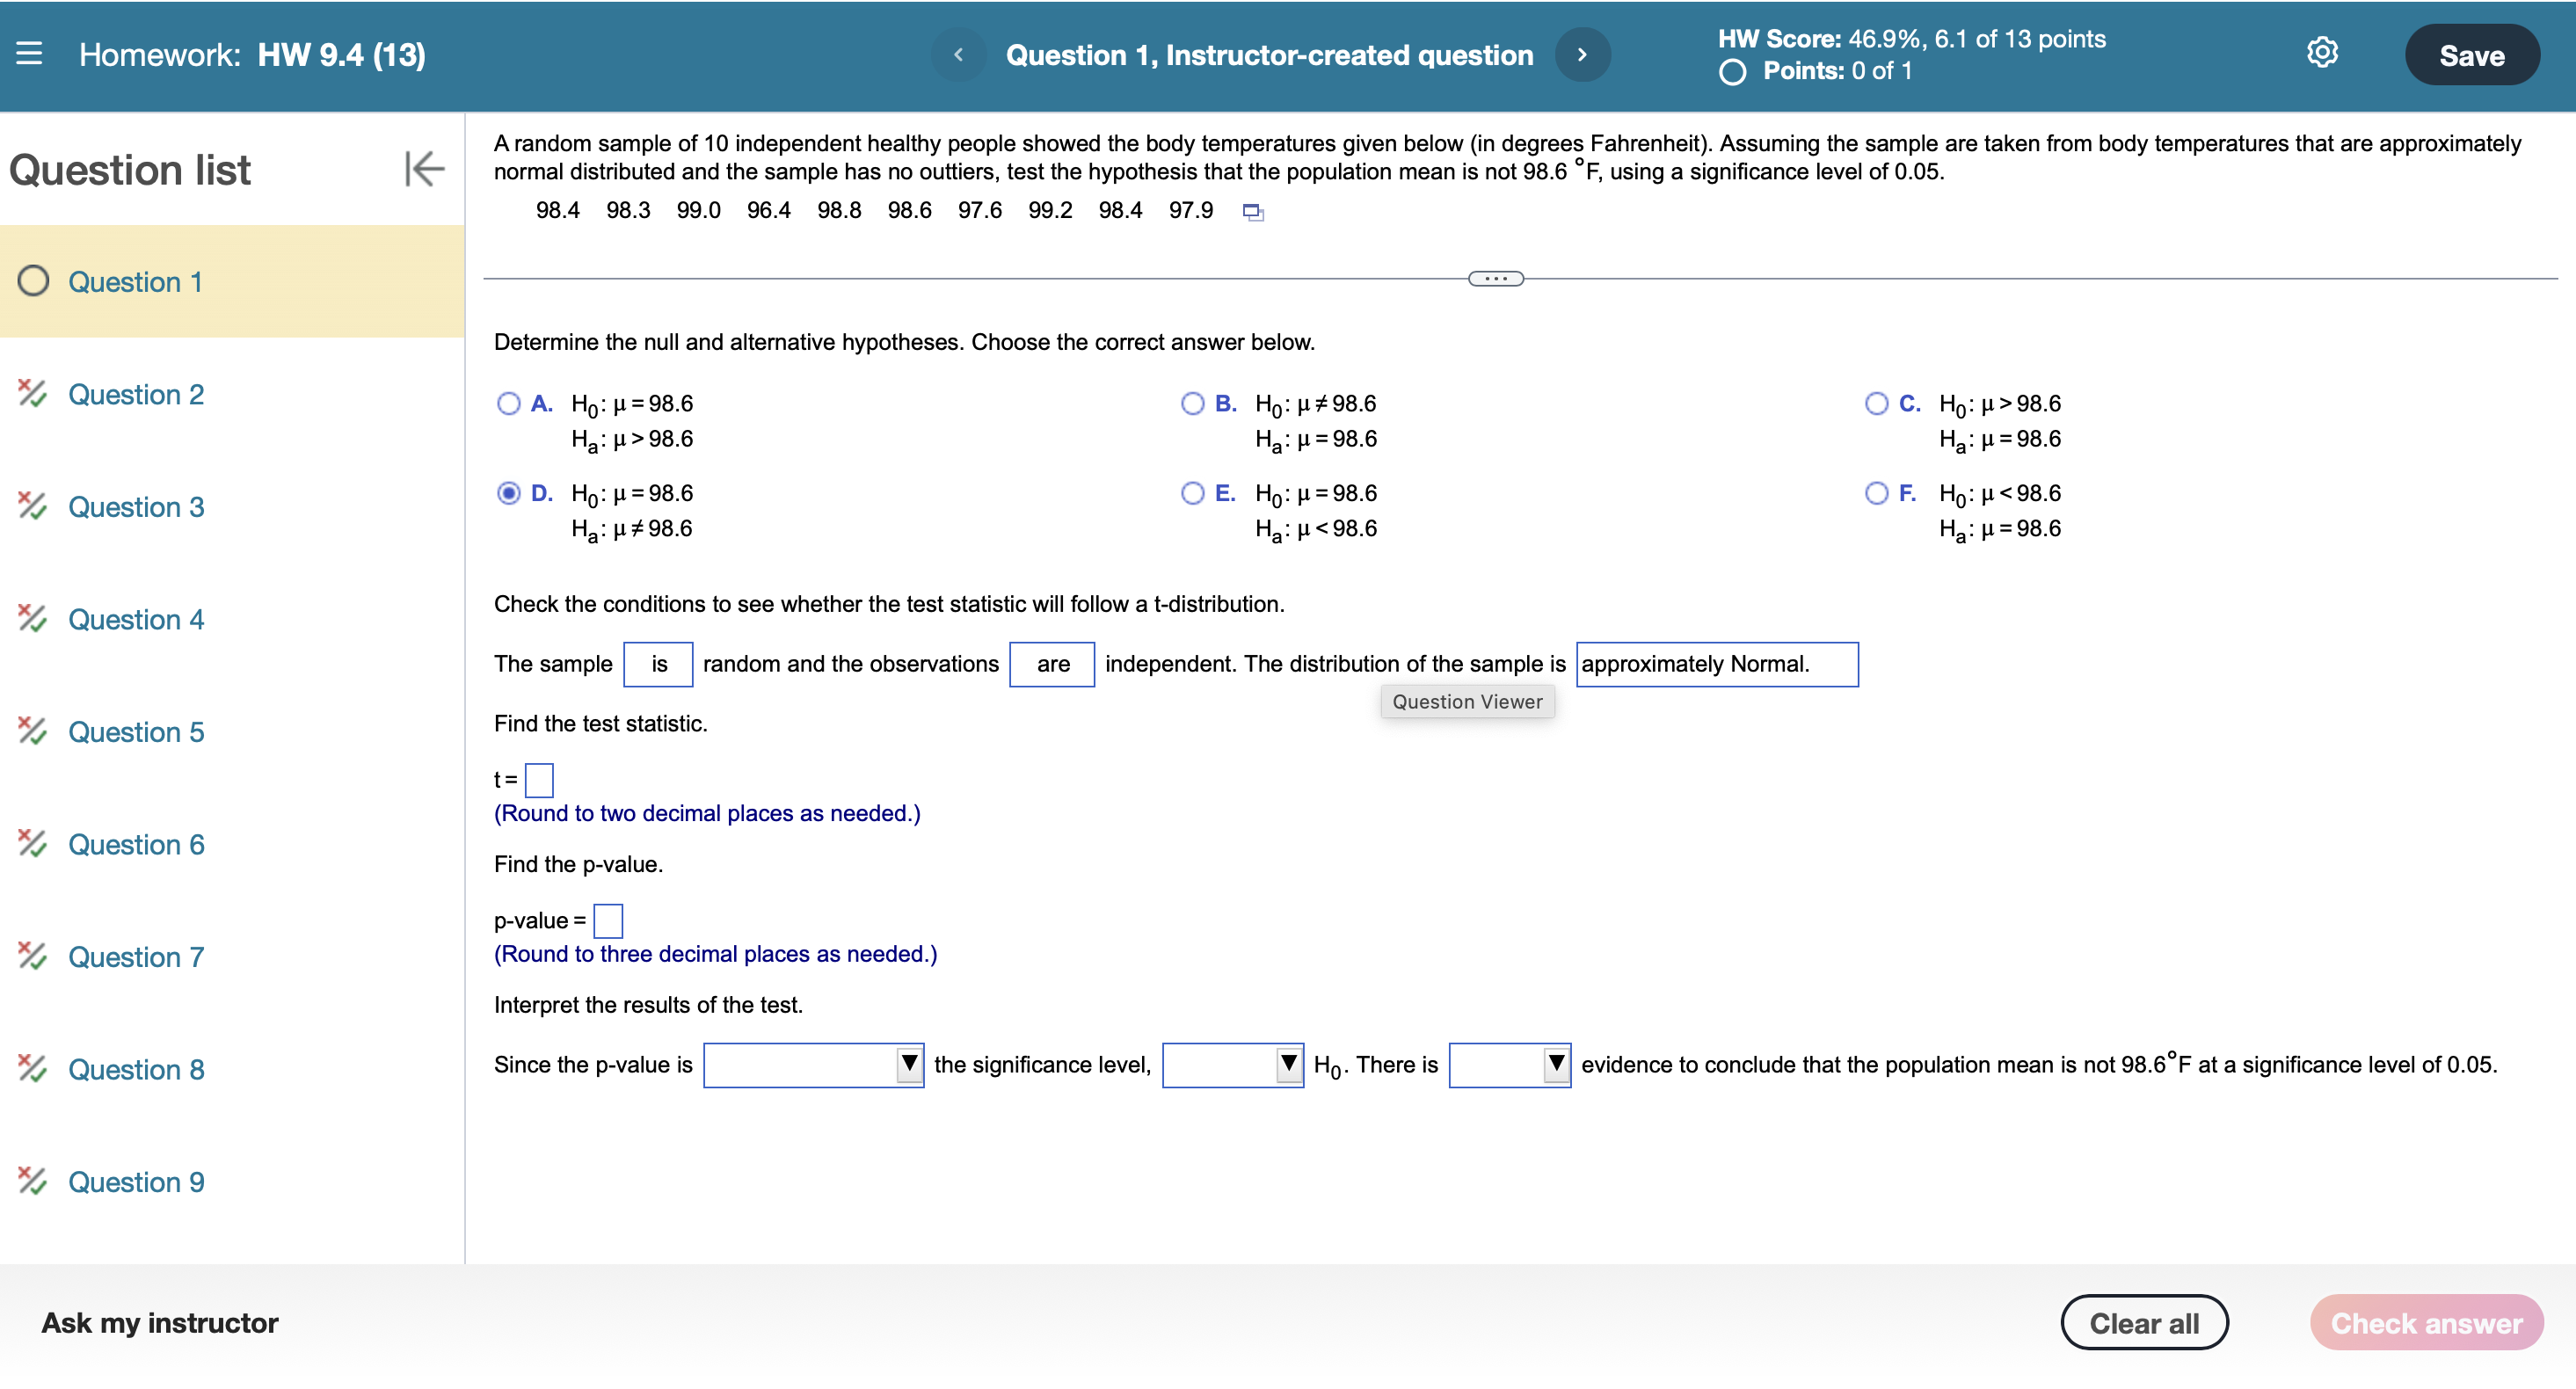Open data table popup icon
Viewport: 2576px width, 1389px height.
point(1252,212)
